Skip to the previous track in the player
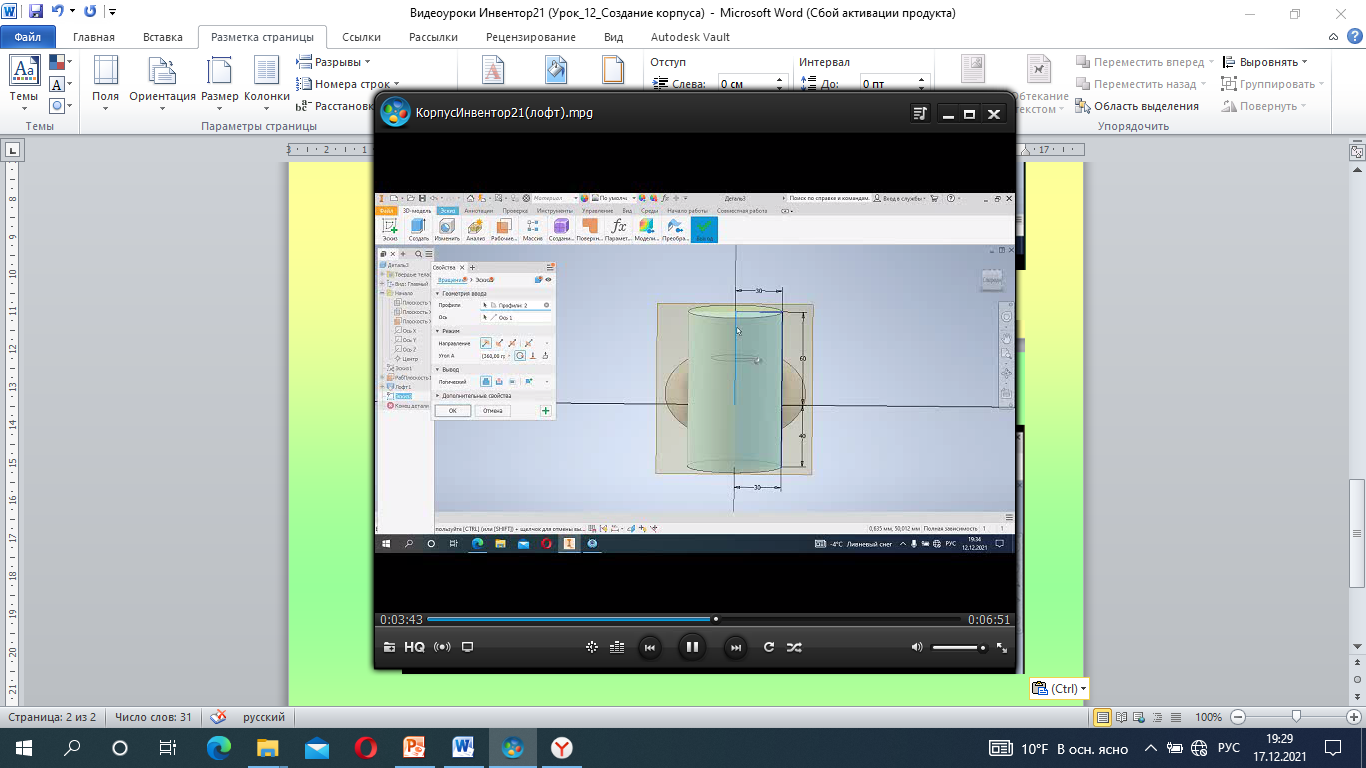 point(649,647)
